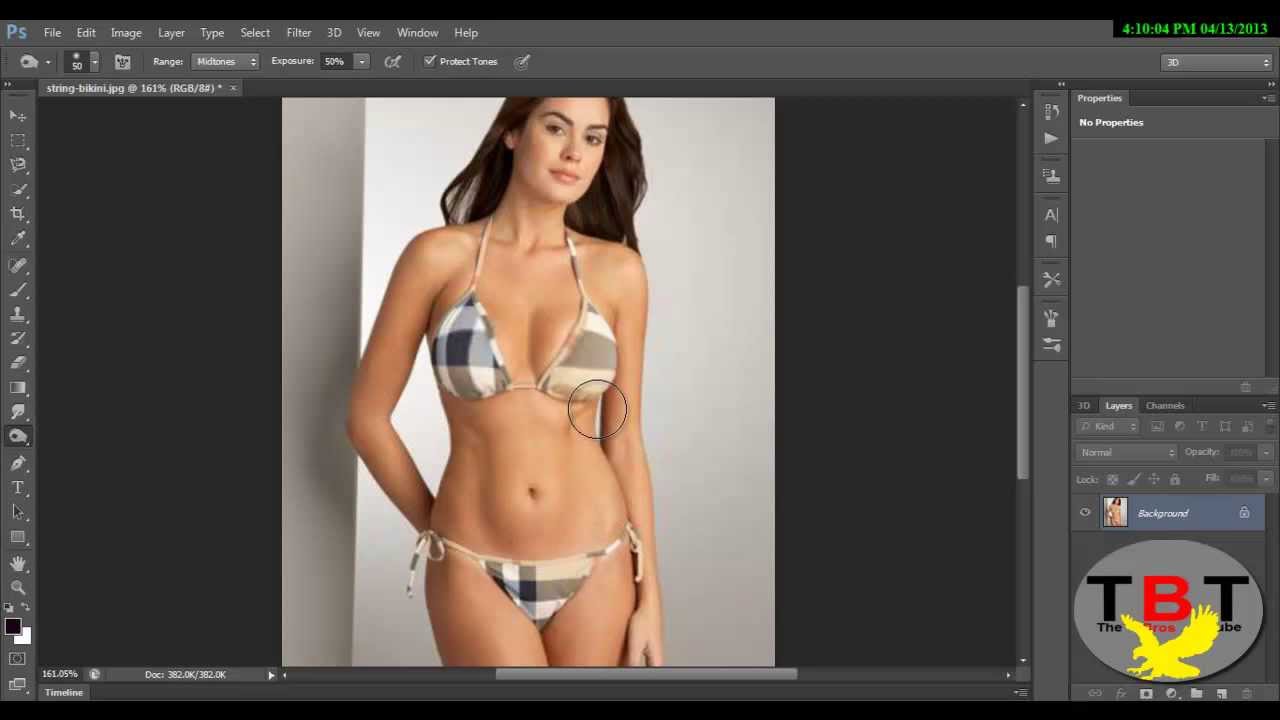Click the Background layer thumbnail
This screenshot has height=720, width=1280.
(x=1115, y=513)
